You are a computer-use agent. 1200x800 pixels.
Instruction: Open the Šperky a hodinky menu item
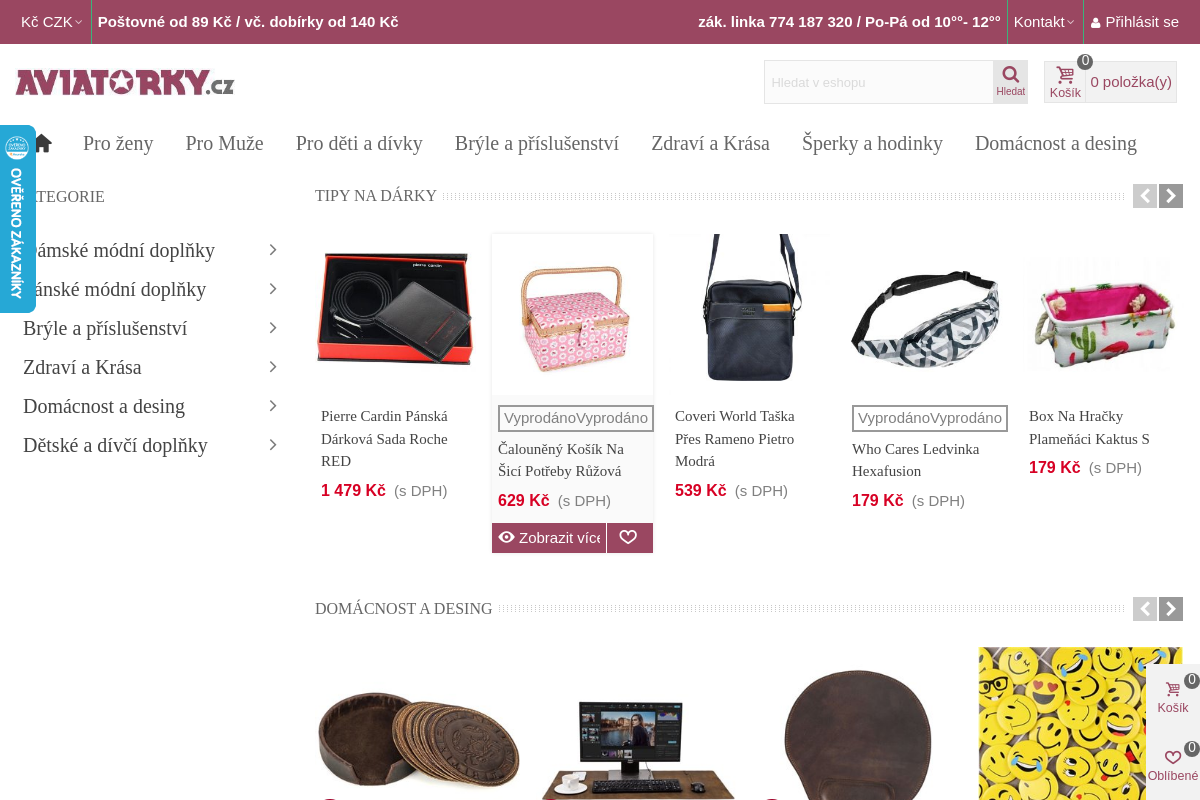pos(872,143)
